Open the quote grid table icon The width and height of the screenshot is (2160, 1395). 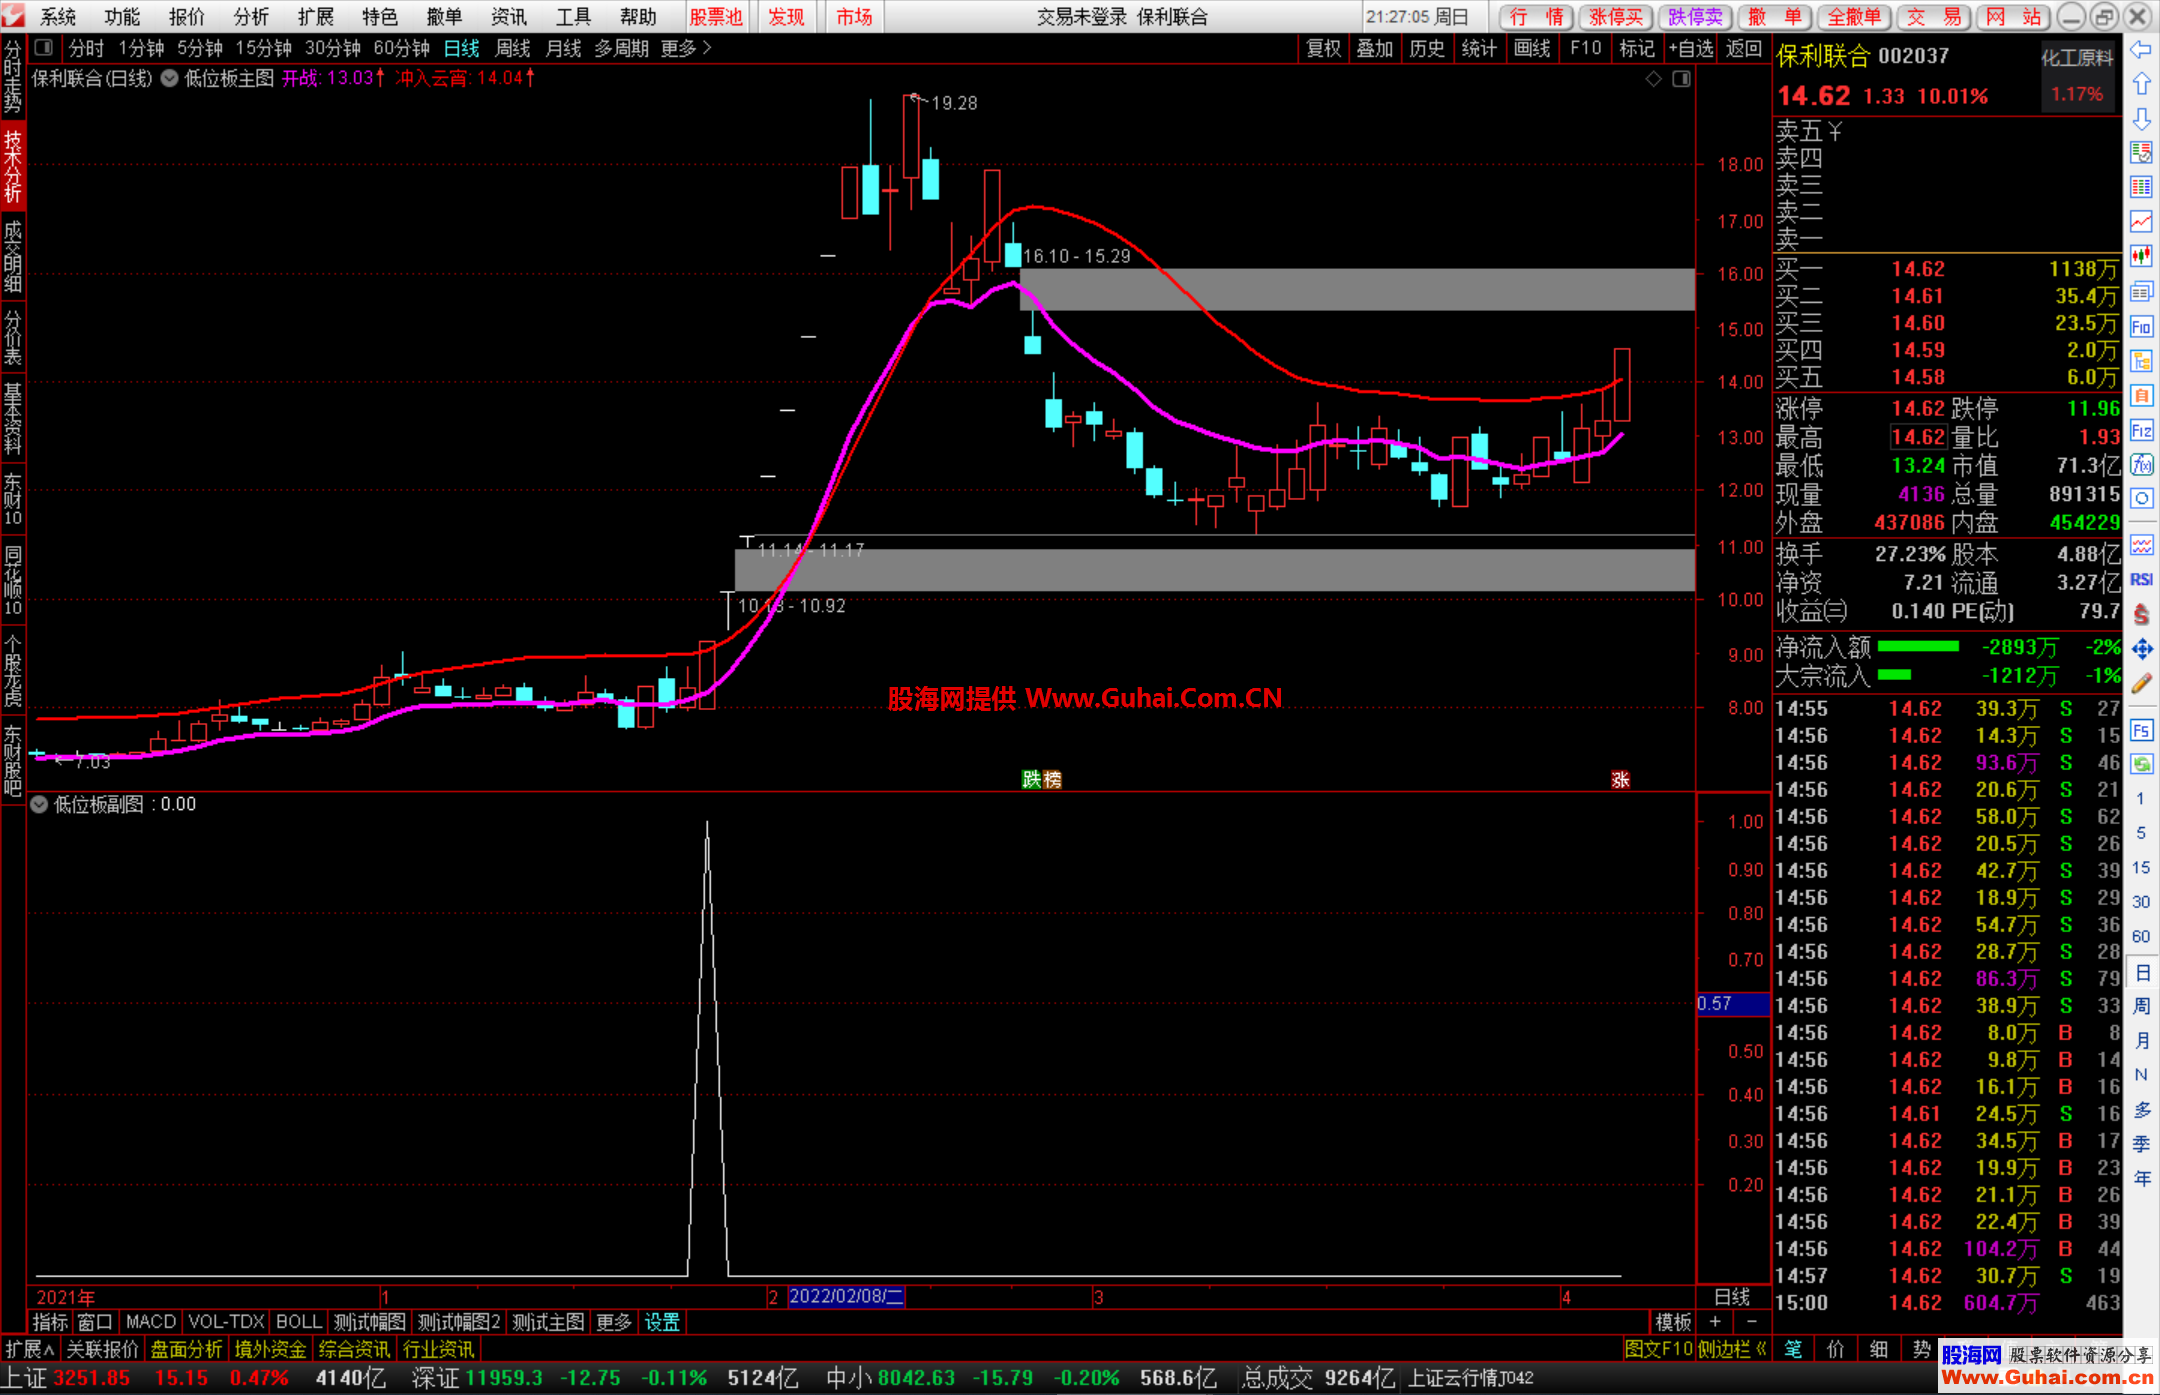[2141, 188]
